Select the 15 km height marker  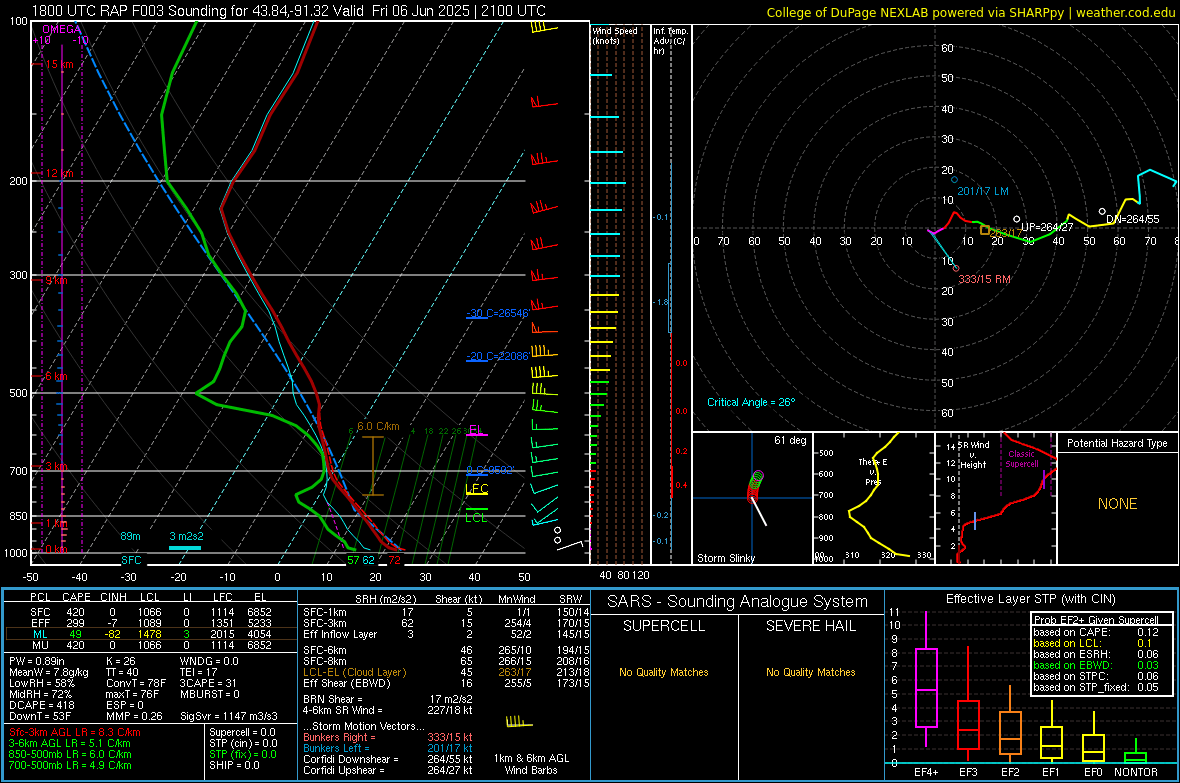click(x=59, y=65)
